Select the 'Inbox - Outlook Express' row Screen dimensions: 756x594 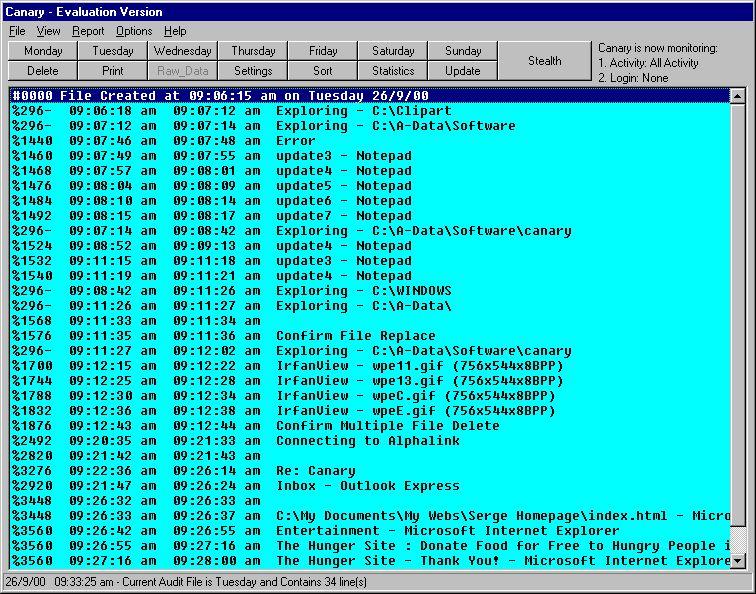(x=370, y=486)
